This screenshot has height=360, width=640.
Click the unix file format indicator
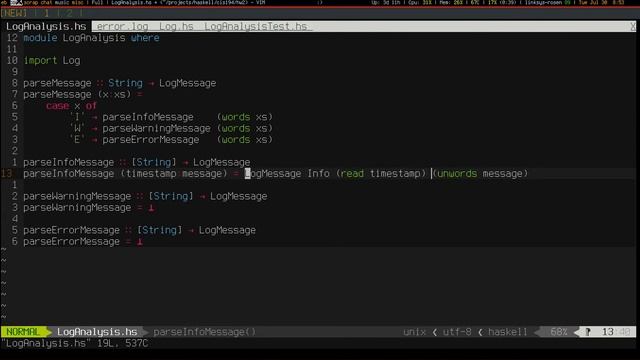coord(414,332)
